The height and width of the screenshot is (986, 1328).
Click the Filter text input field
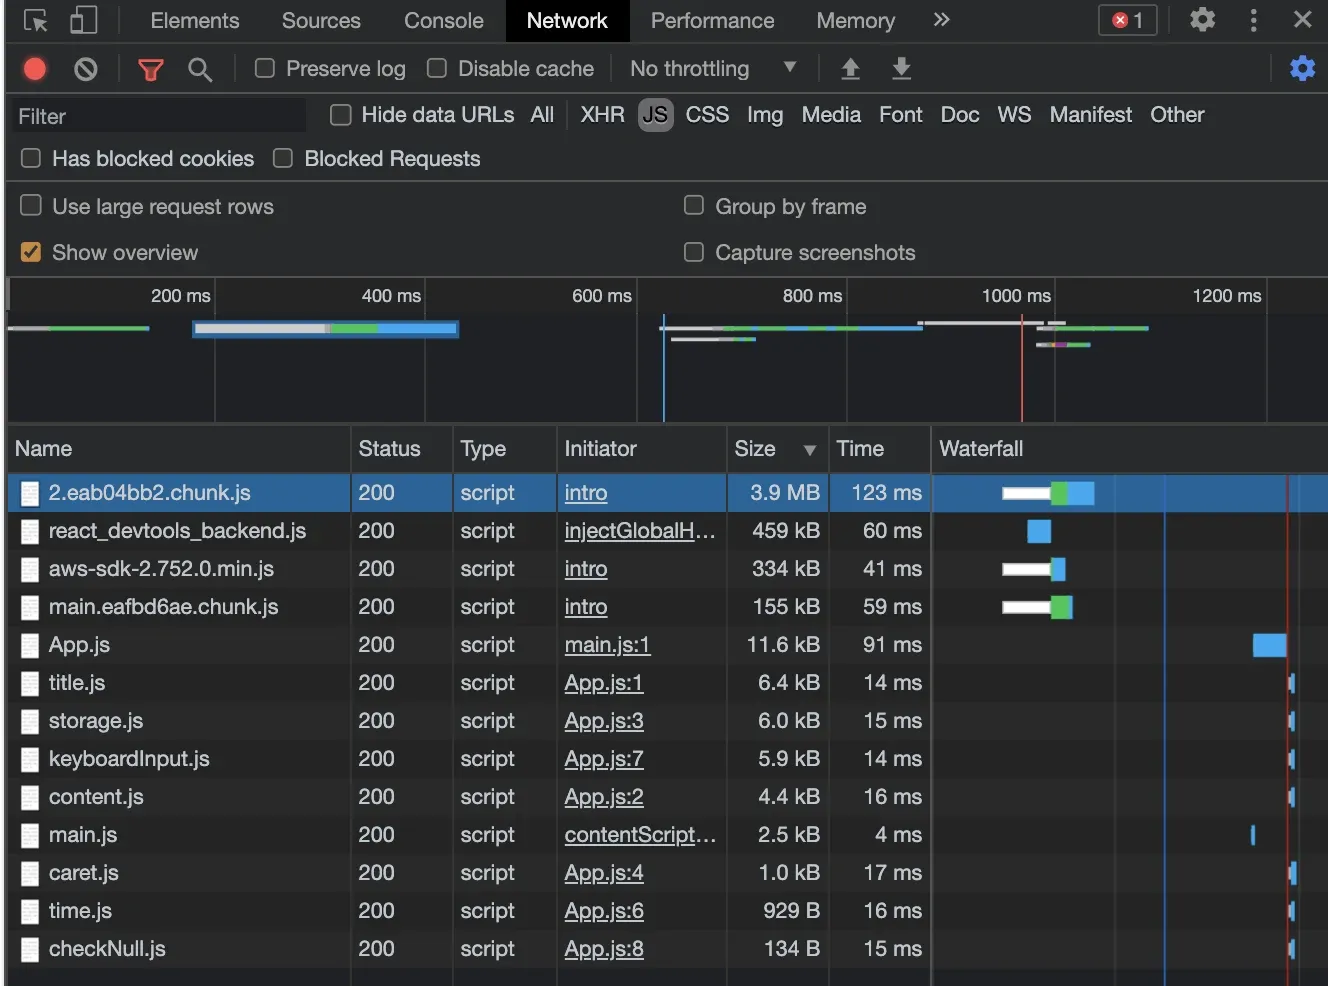pos(157,116)
